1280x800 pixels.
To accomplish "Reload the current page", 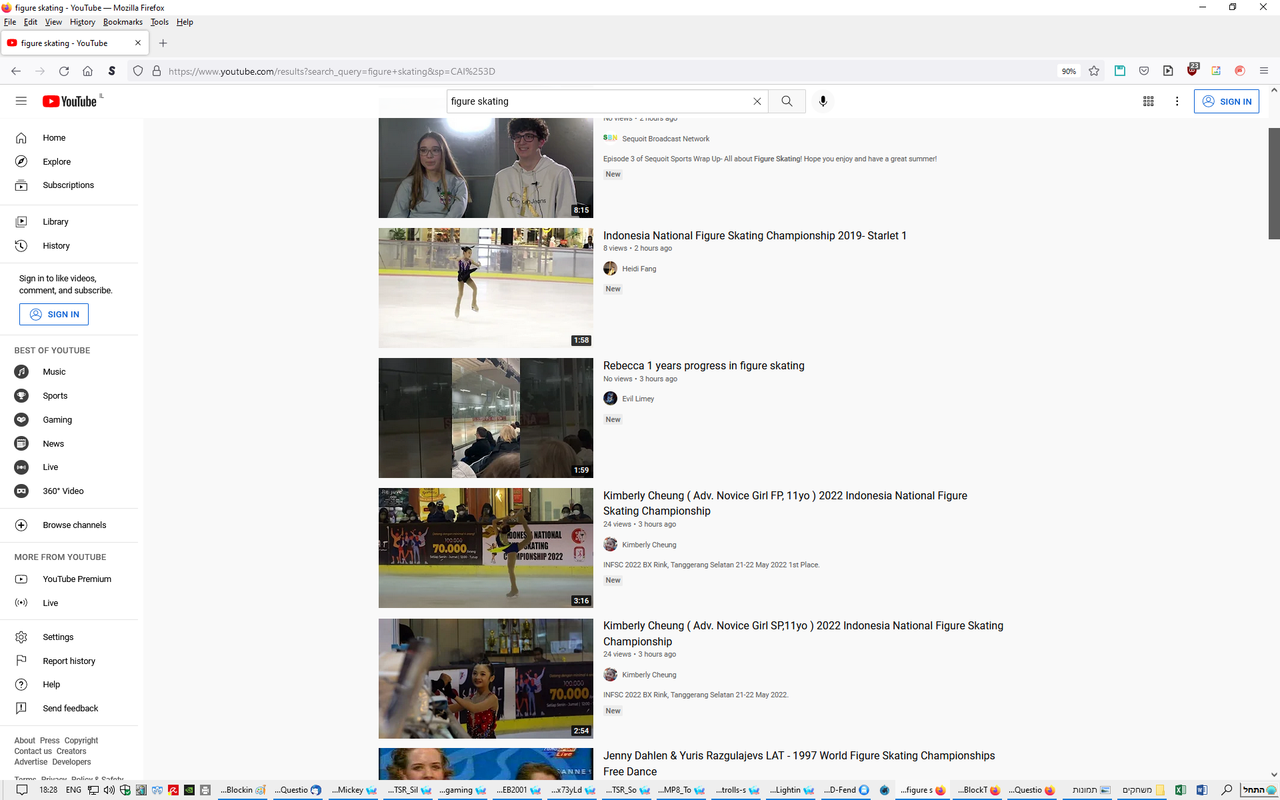I will pos(64,71).
